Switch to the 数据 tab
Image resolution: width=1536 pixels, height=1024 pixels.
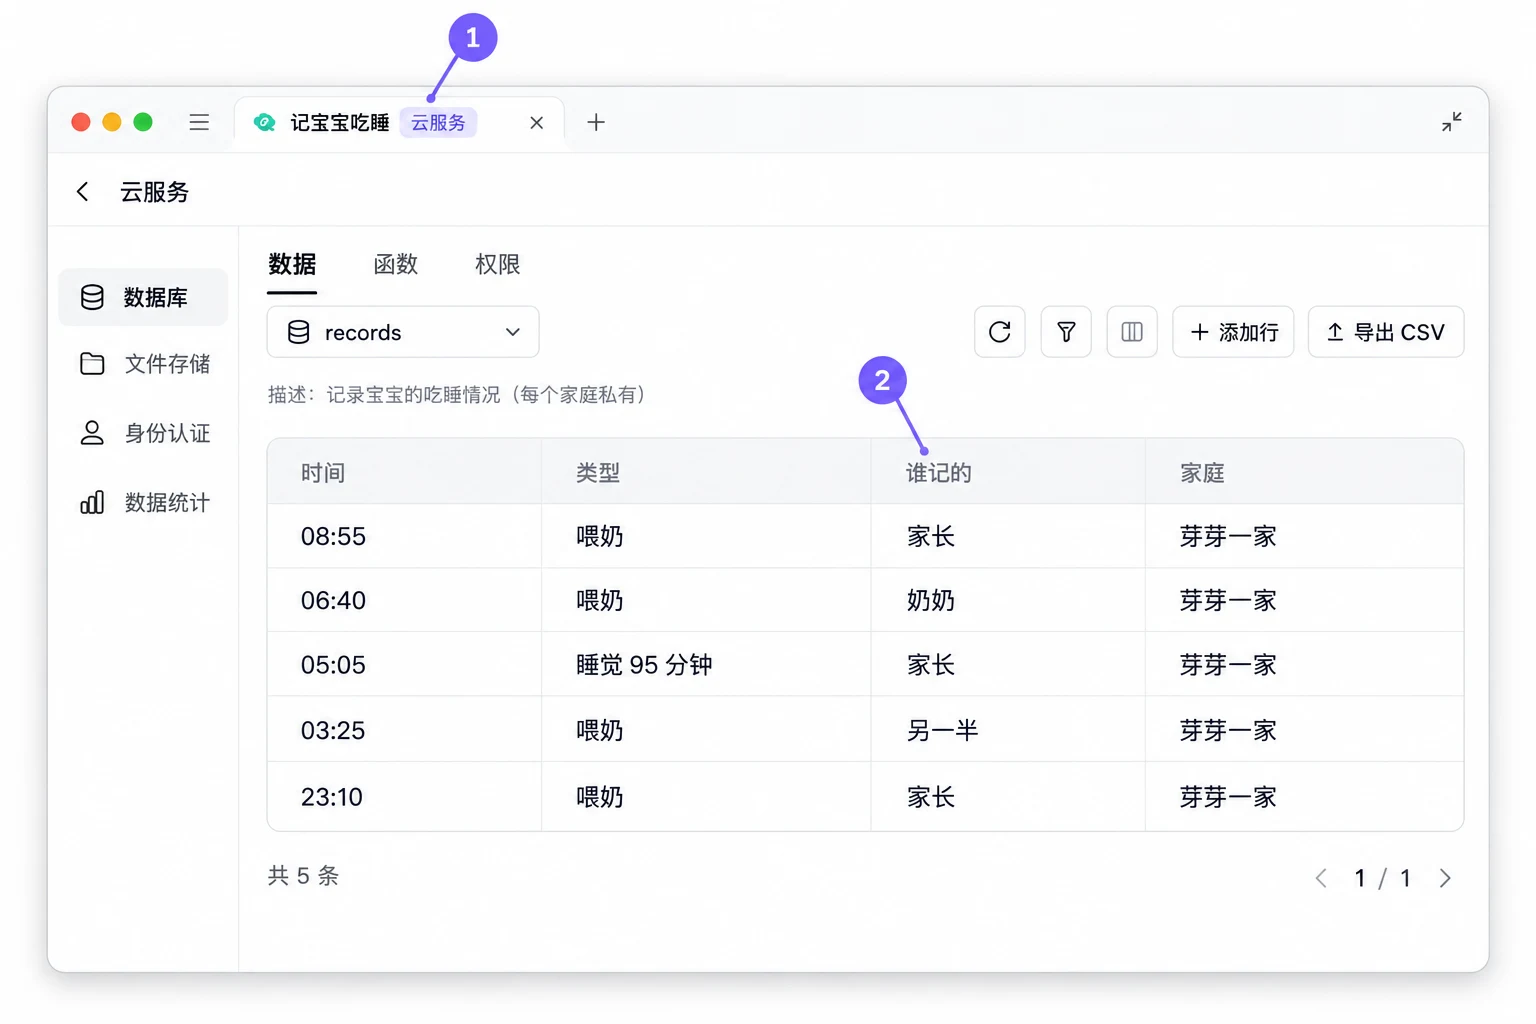pos(292,264)
